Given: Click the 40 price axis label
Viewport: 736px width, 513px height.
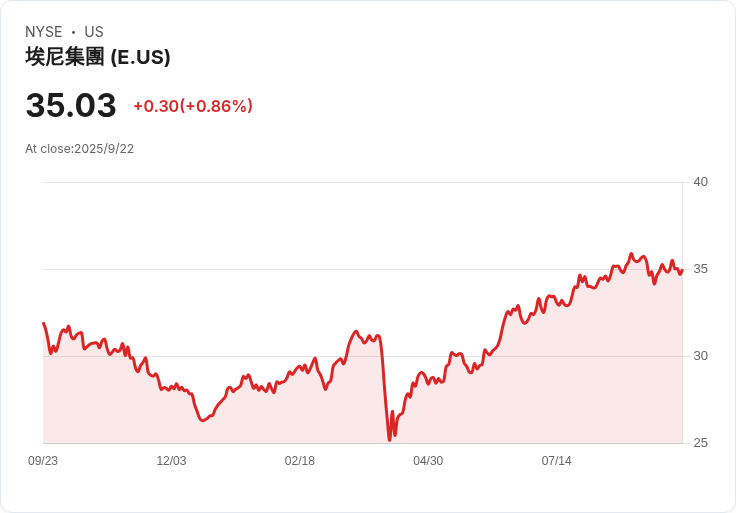Looking at the screenshot, I should pos(700,182).
